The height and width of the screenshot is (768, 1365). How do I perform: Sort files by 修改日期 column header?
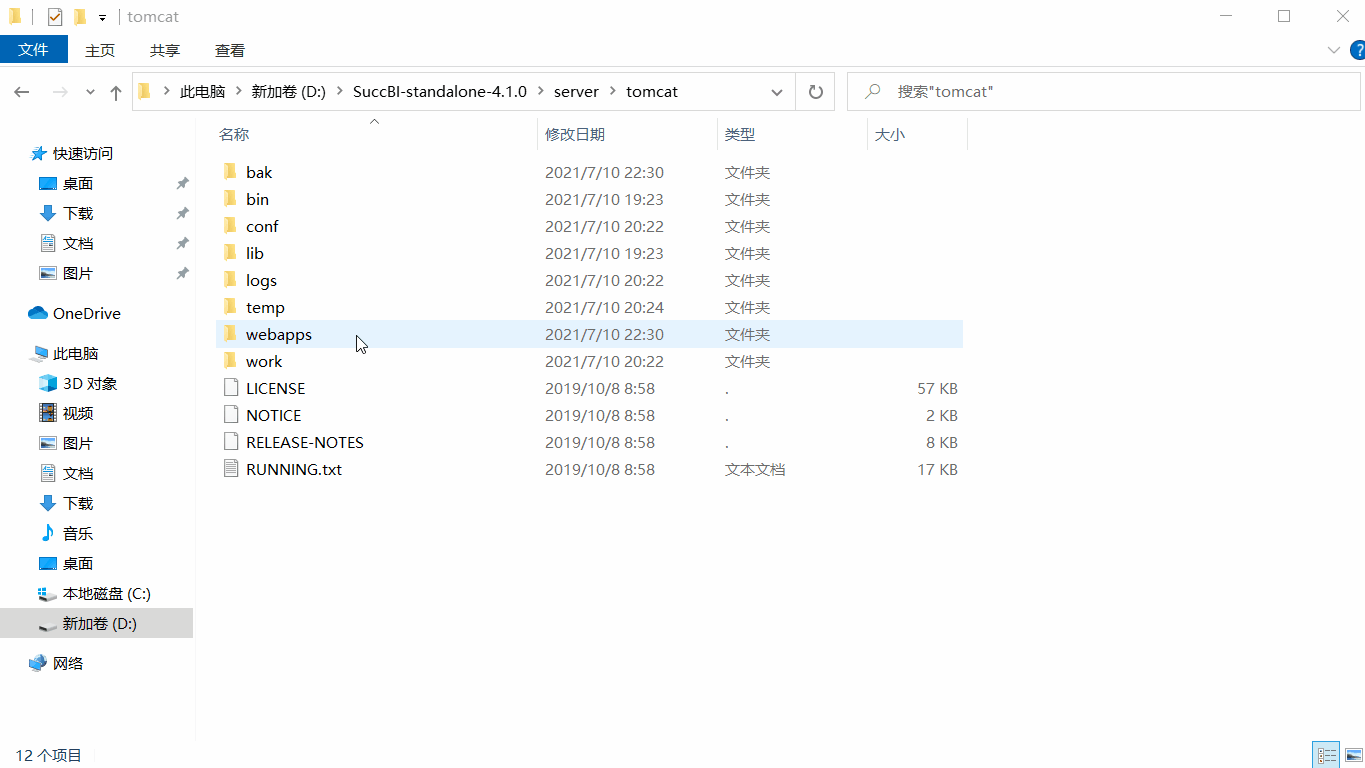(577, 133)
